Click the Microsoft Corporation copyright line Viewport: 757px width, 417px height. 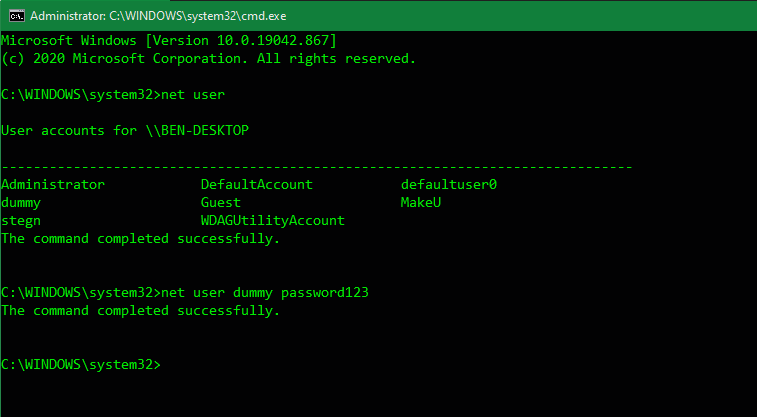[208, 58]
